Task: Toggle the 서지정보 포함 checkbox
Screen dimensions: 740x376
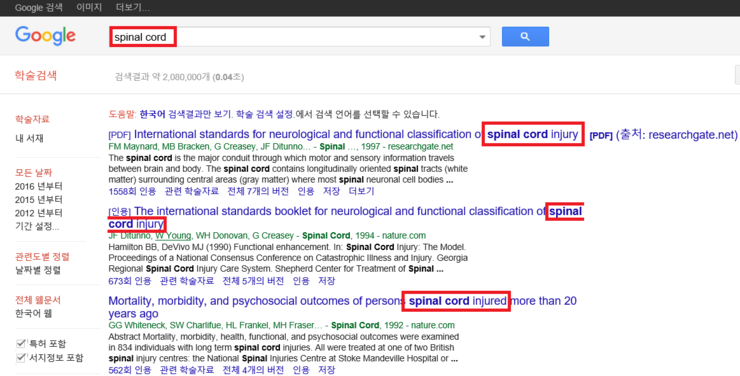Action: [x=21, y=358]
